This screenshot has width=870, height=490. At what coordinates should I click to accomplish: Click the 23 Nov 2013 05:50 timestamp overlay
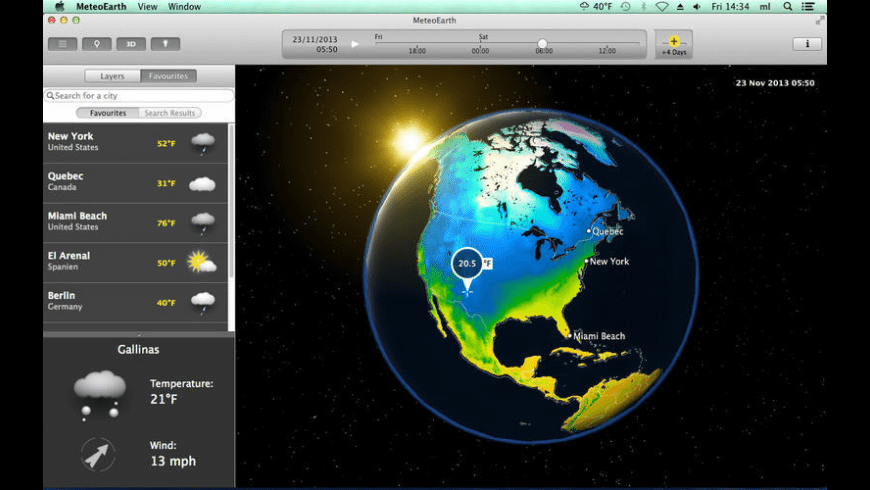pos(775,83)
